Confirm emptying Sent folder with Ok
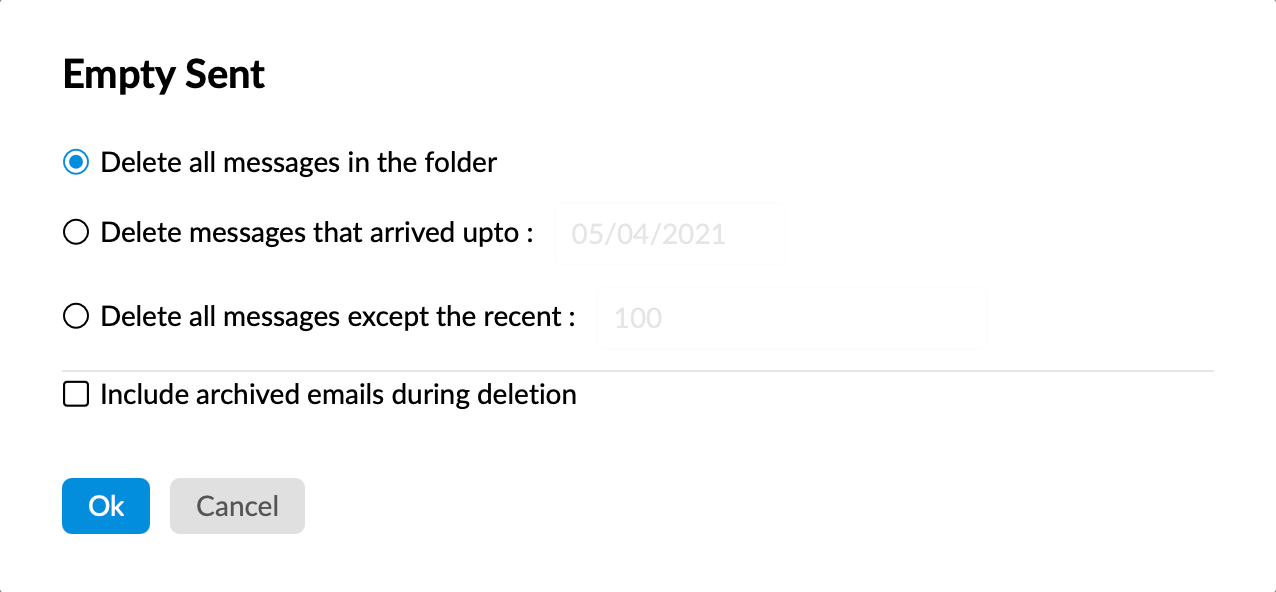Screen dimensions: 1276x592 [106, 506]
